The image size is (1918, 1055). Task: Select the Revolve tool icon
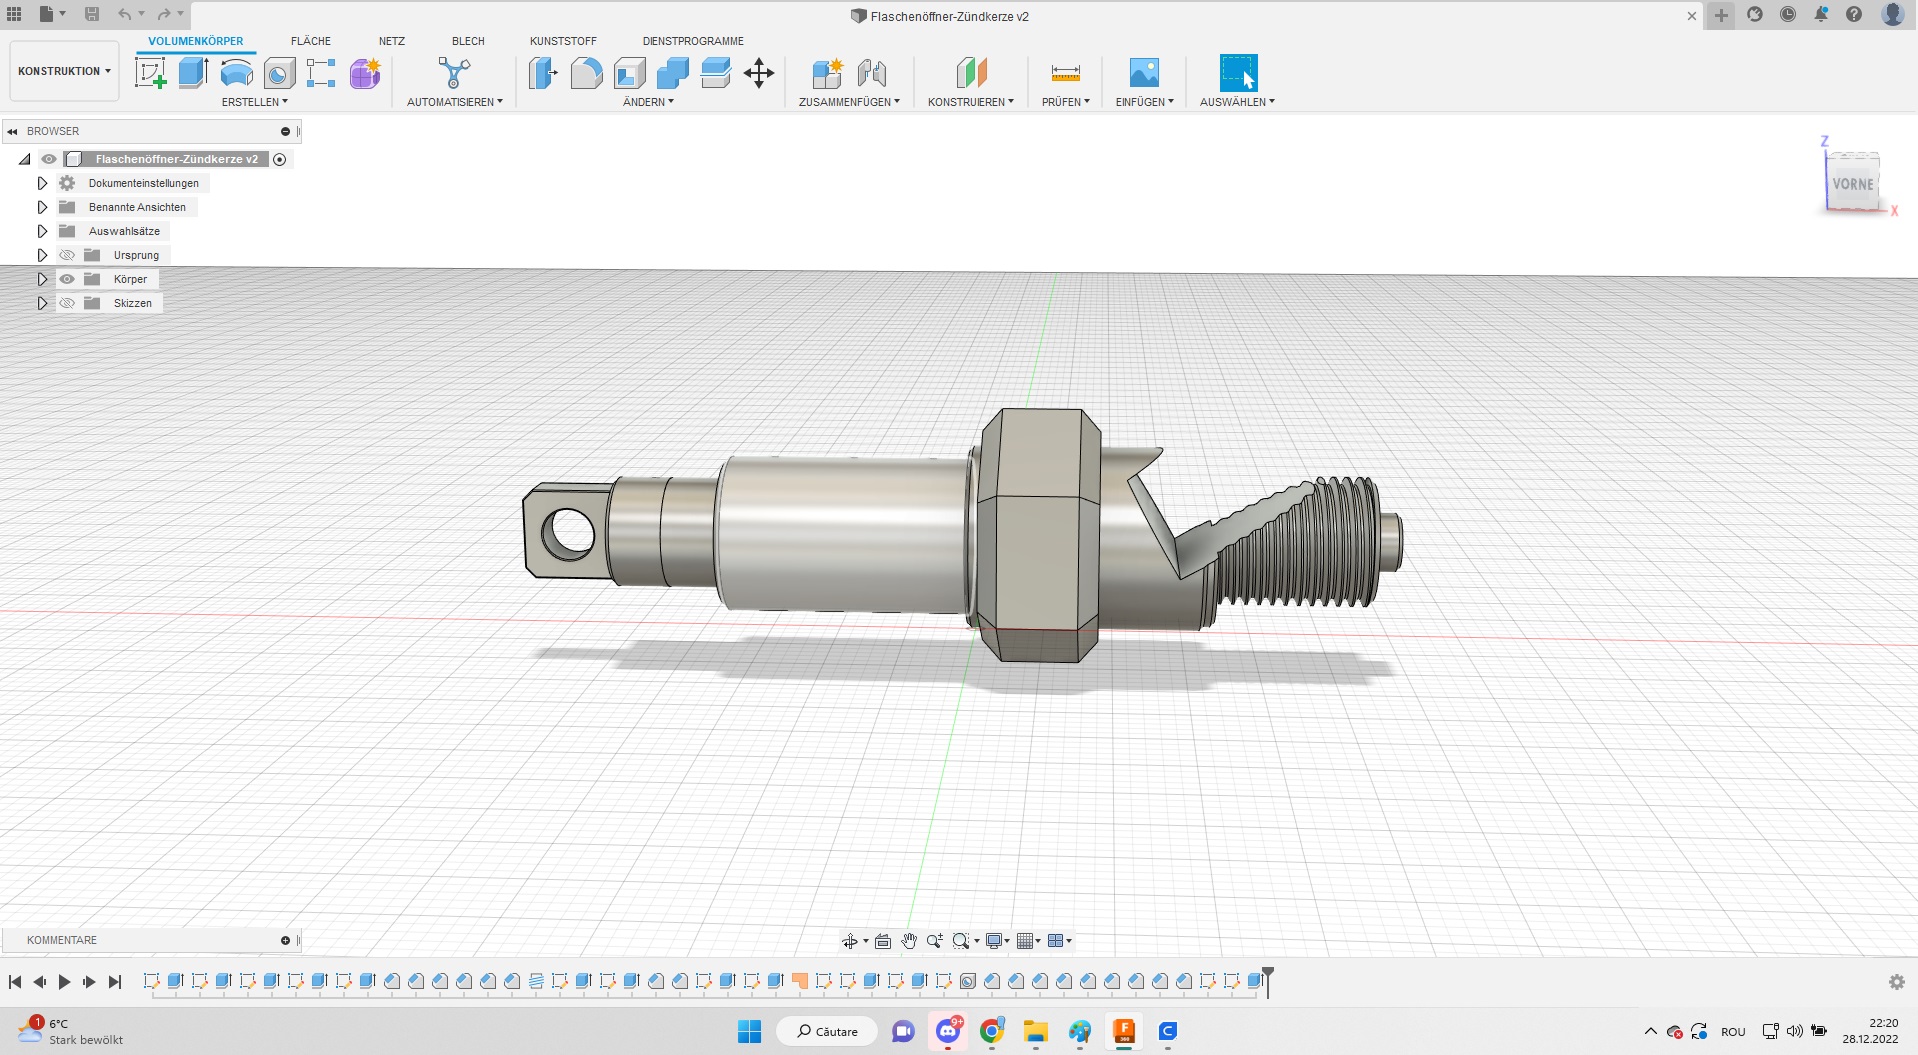click(x=236, y=73)
